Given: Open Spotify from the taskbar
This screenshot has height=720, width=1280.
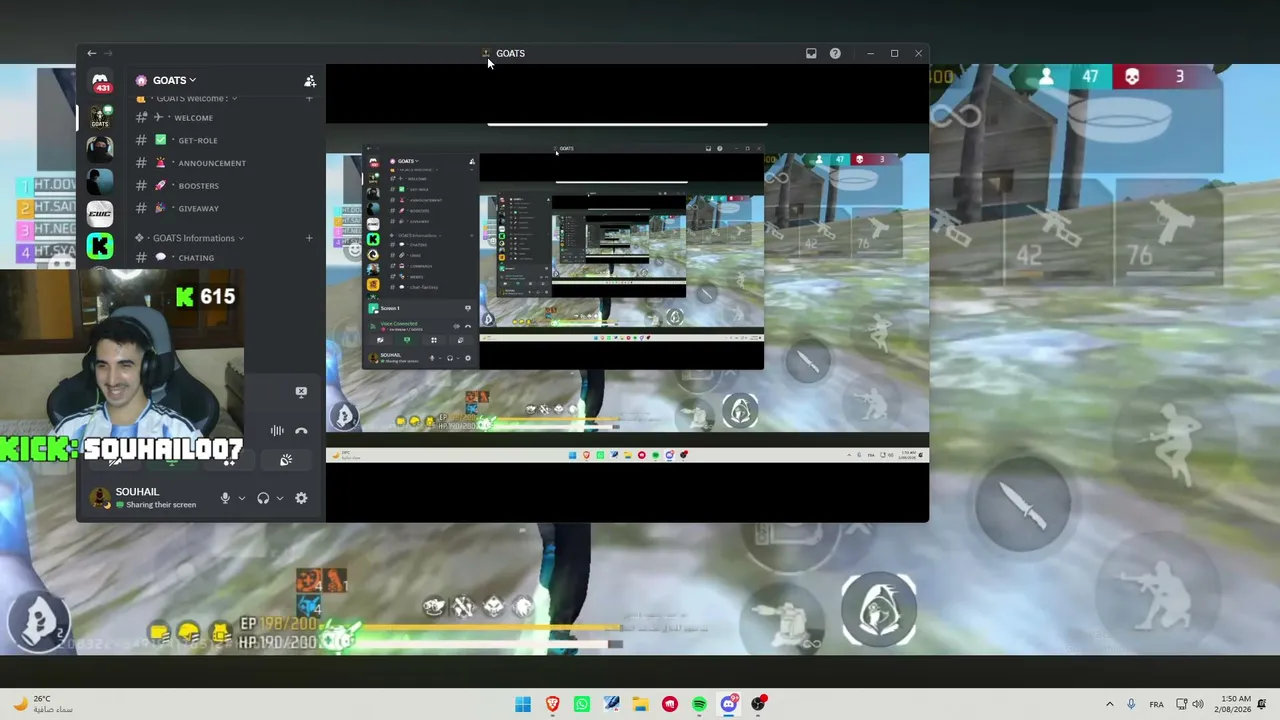Looking at the screenshot, I should (x=699, y=705).
